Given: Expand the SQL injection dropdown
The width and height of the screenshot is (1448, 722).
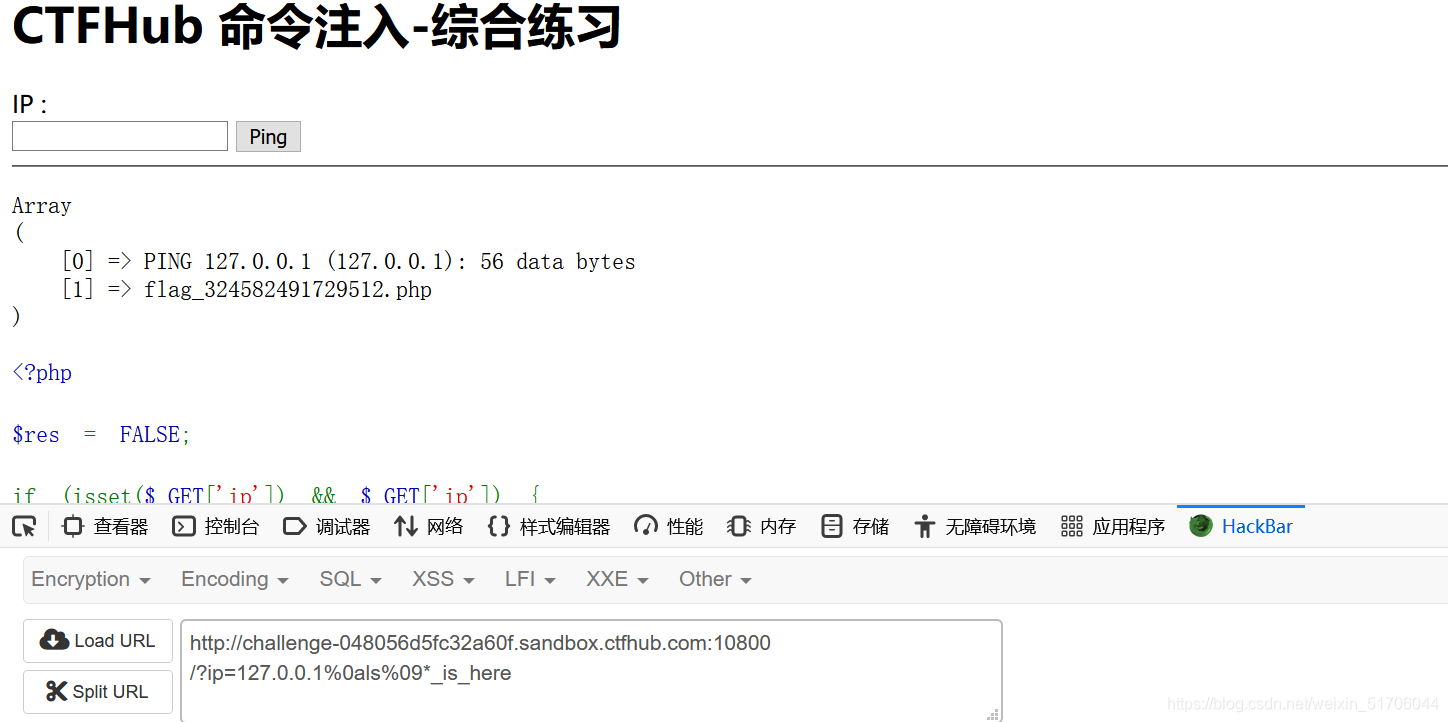Looking at the screenshot, I should 350,579.
